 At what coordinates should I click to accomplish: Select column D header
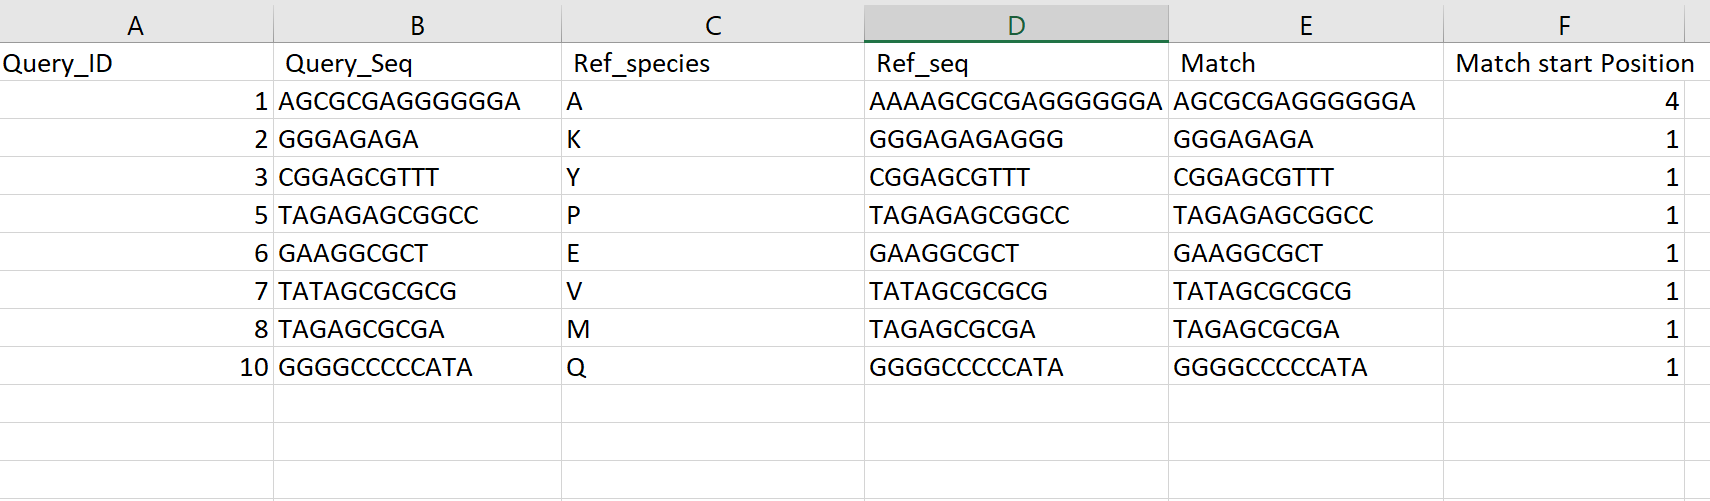point(1016,25)
